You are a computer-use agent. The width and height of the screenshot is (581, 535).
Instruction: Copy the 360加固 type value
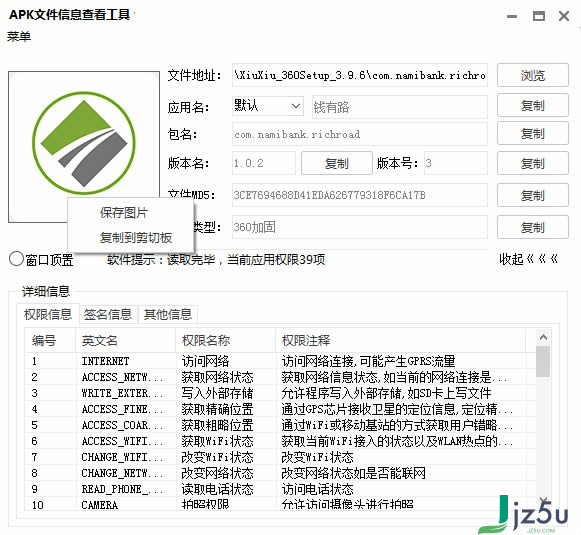(532, 227)
